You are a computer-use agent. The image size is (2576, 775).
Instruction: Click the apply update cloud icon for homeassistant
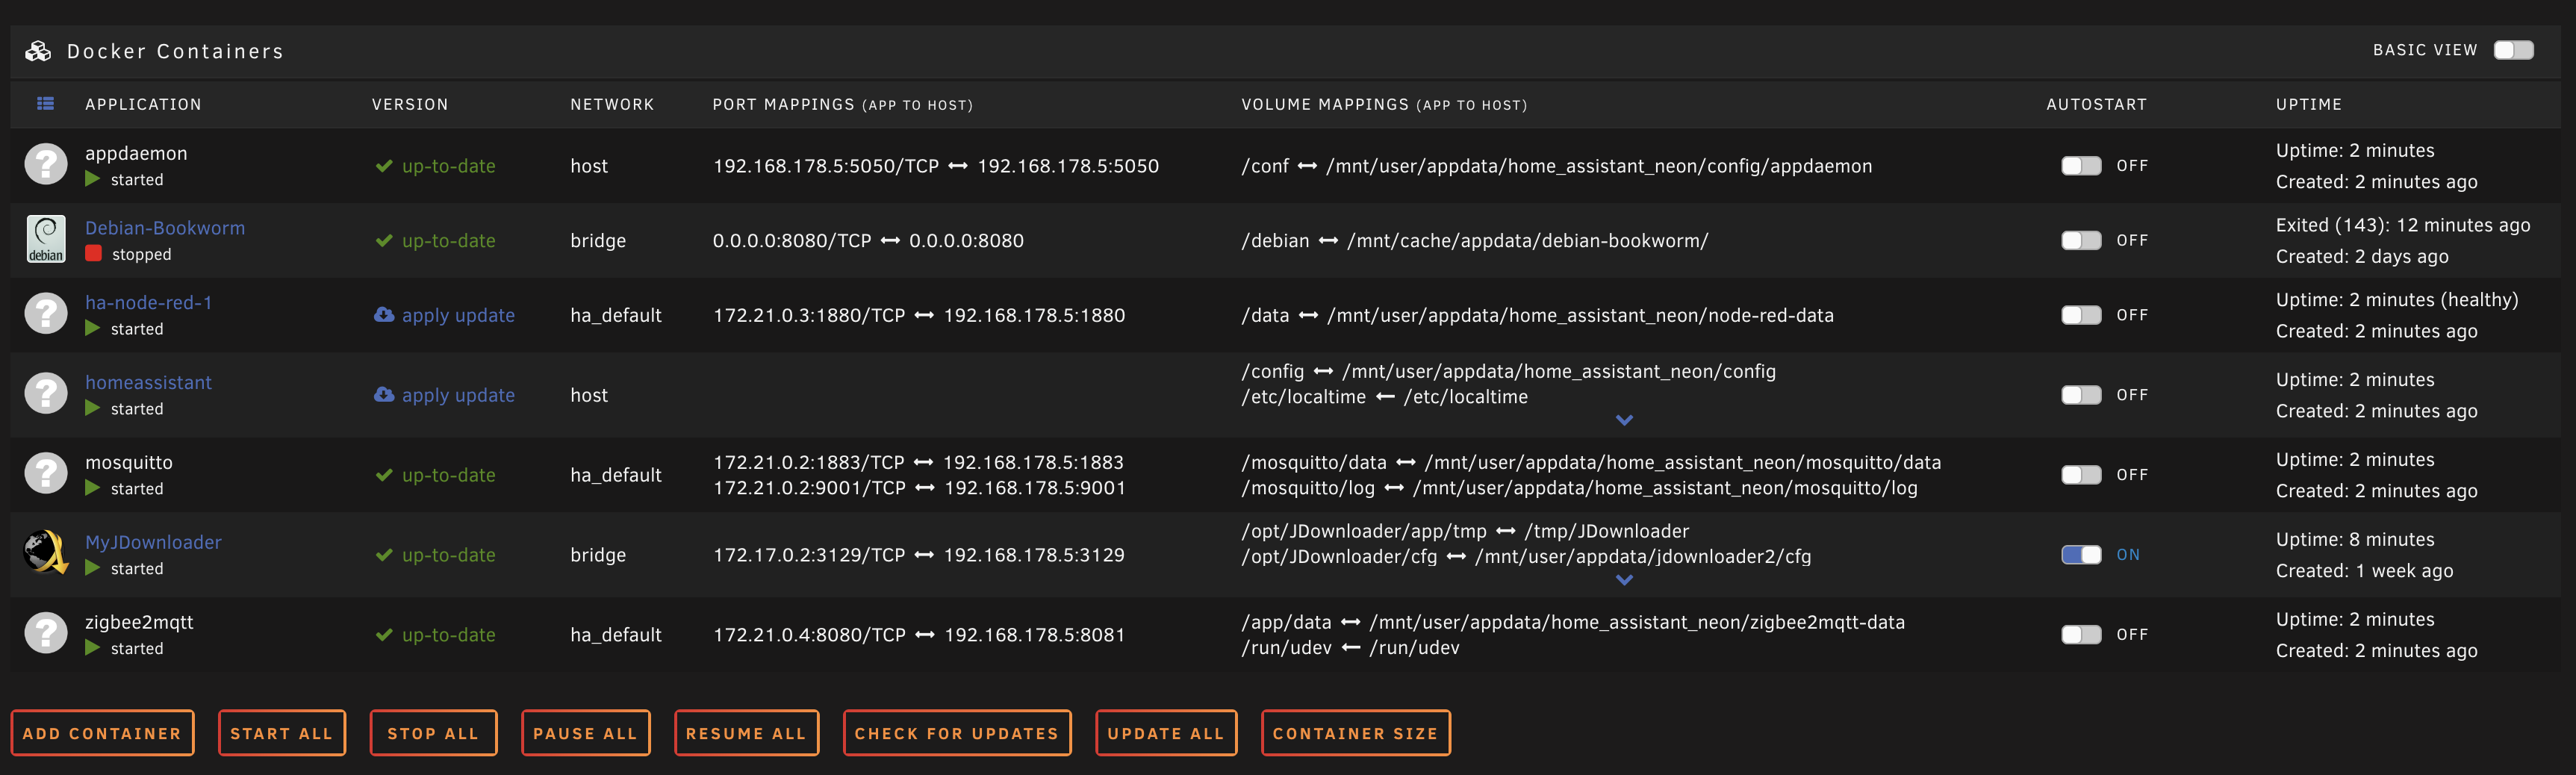pyautogui.click(x=384, y=394)
